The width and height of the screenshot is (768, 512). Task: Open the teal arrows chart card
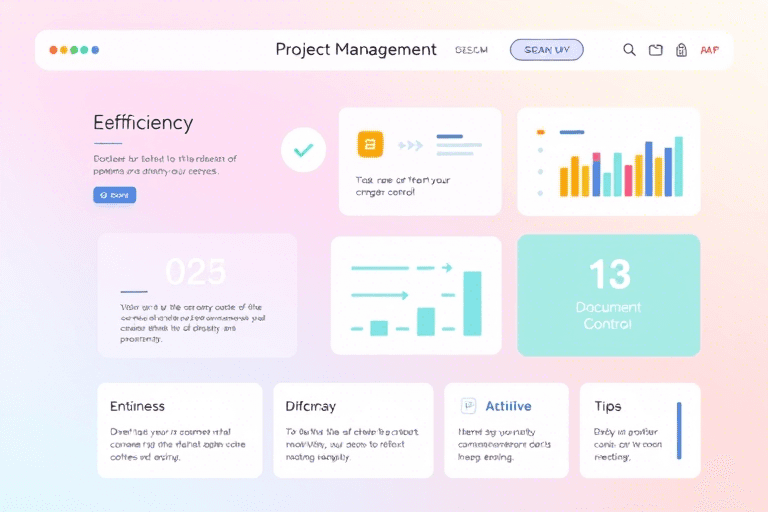[416, 295]
